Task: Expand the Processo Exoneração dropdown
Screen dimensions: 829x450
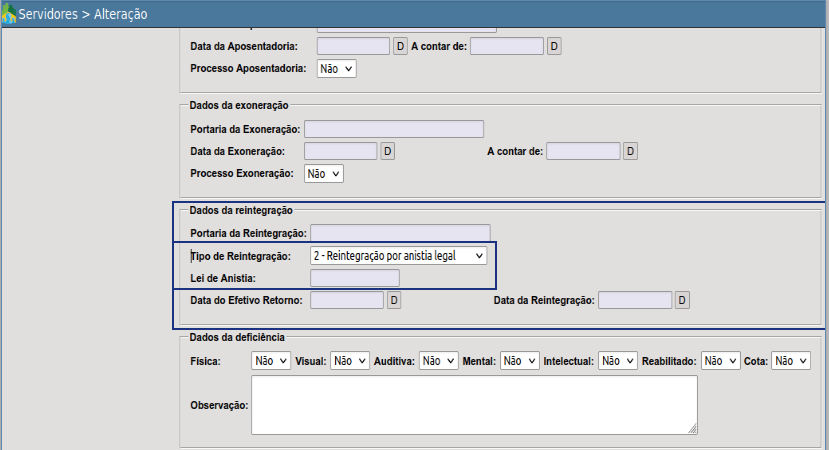Action: (324, 173)
